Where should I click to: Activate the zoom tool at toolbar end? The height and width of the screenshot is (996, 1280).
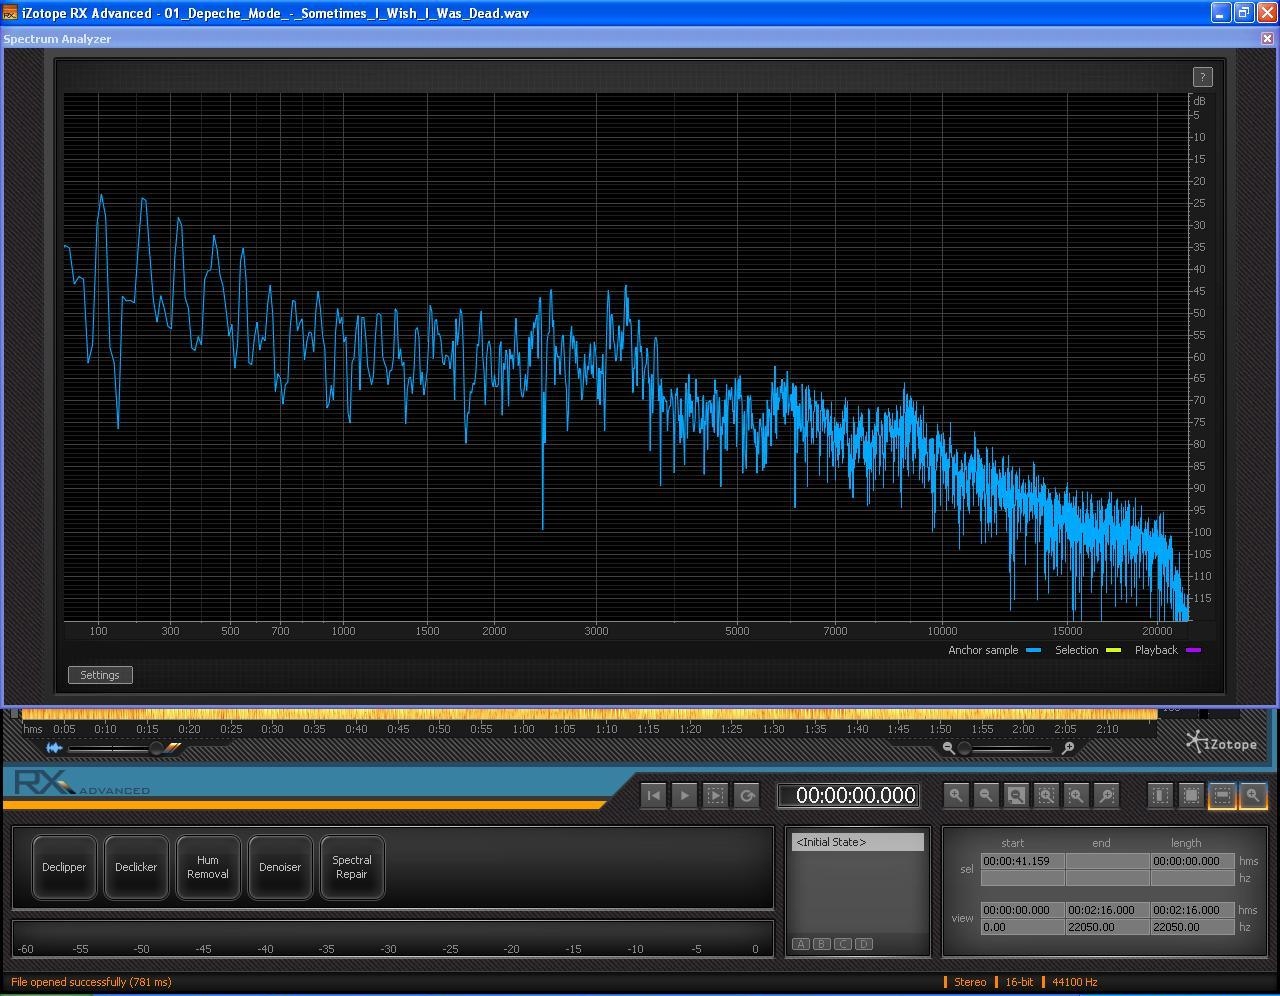pos(1253,795)
